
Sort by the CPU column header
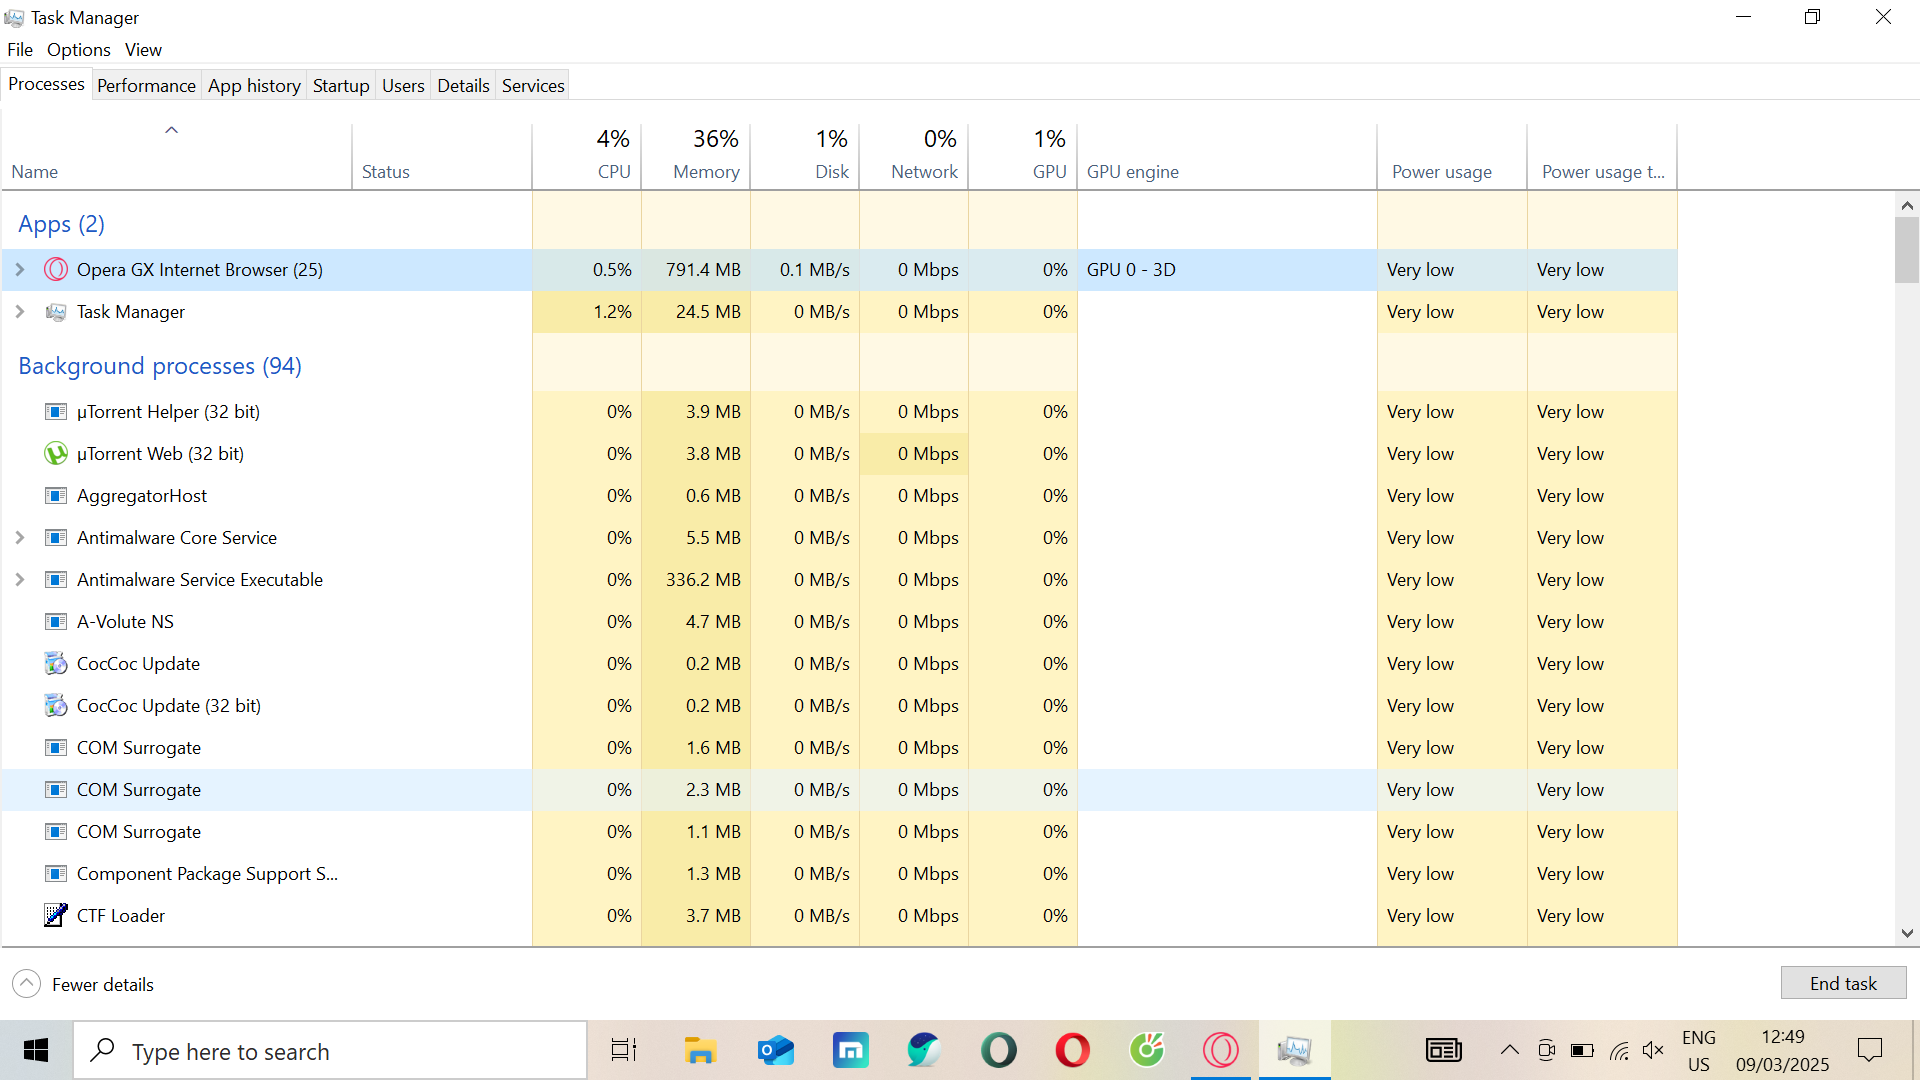pyautogui.click(x=587, y=157)
